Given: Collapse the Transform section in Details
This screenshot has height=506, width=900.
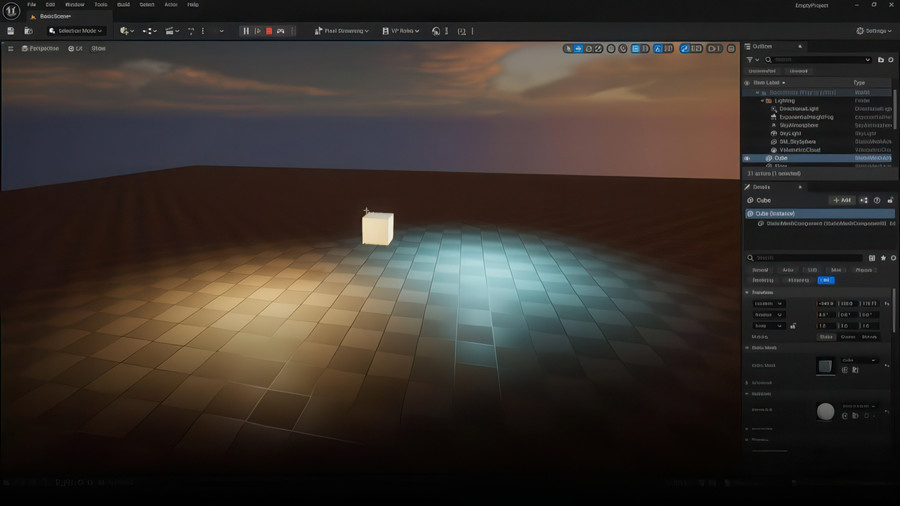Looking at the screenshot, I should (x=747, y=293).
